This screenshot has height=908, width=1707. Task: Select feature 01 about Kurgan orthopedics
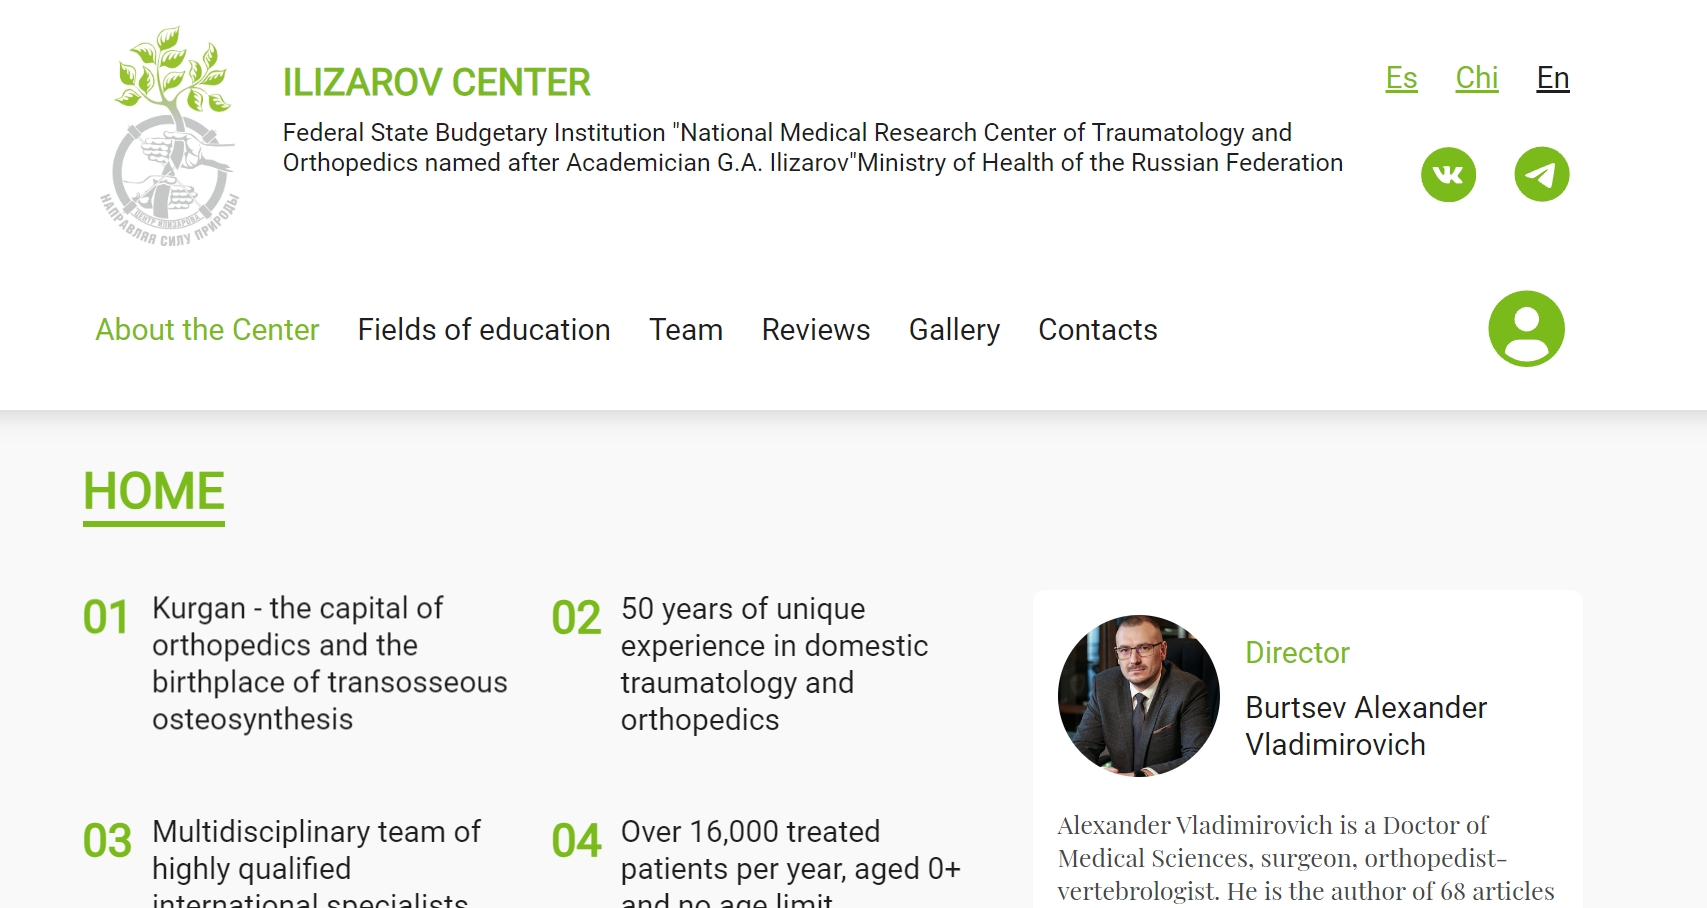pyautogui.click(x=296, y=664)
